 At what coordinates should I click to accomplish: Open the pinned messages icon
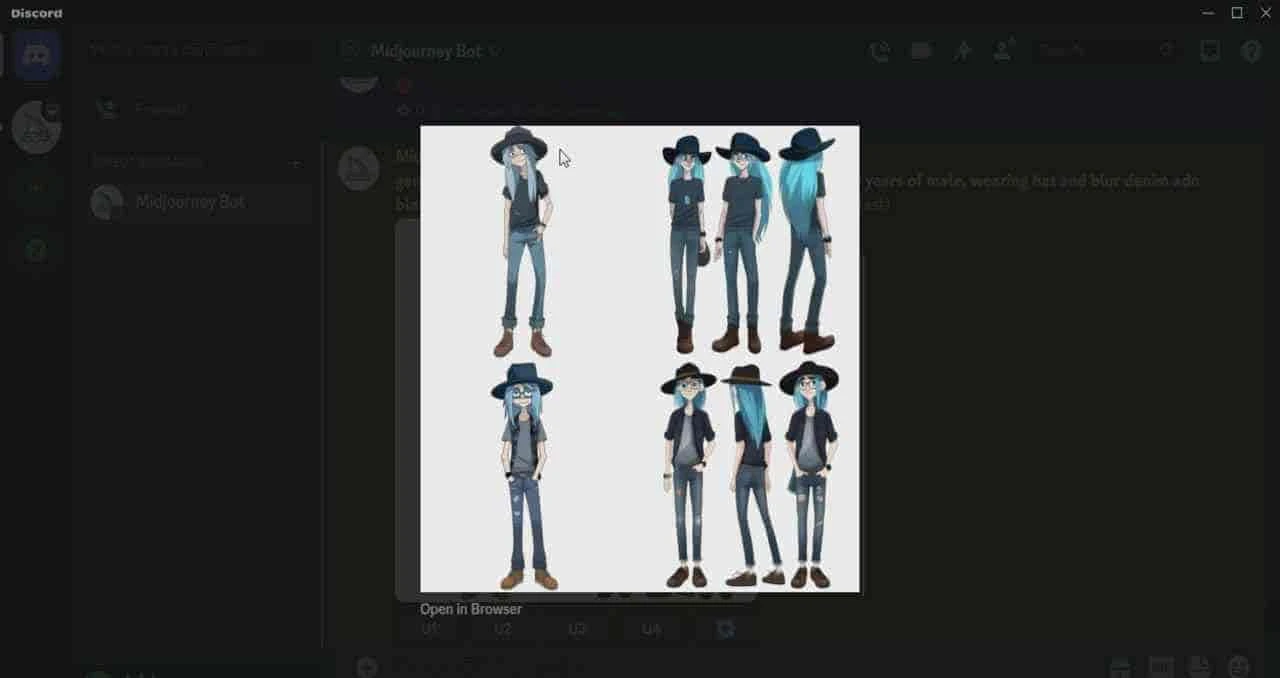961,50
